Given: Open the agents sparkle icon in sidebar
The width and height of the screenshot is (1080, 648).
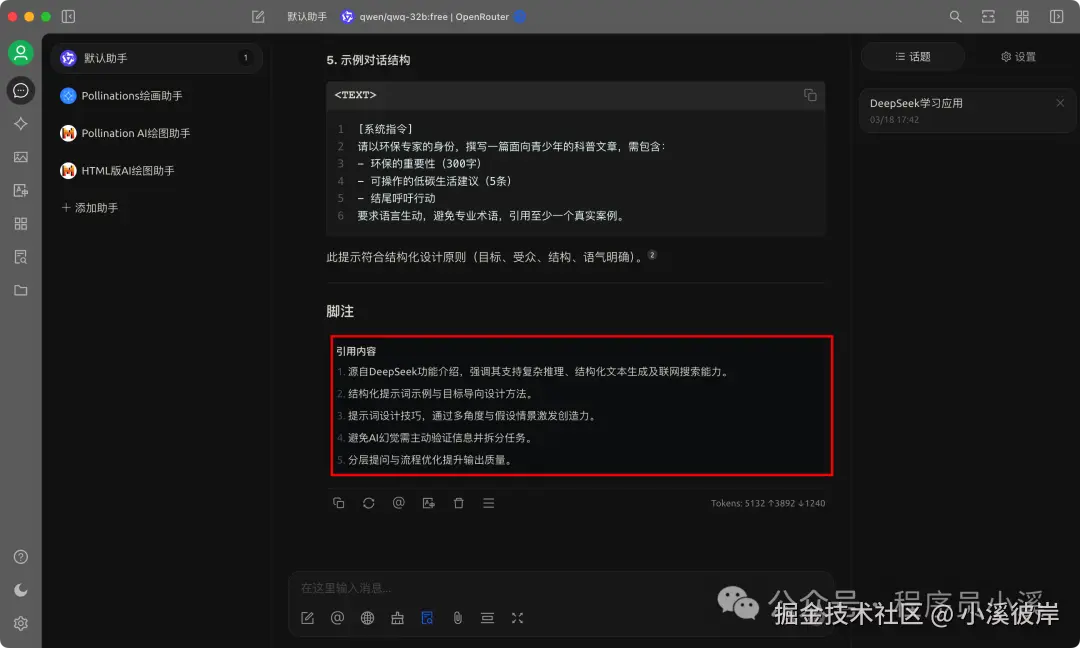Looking at the screenshot, I should (x=21, y=124).
